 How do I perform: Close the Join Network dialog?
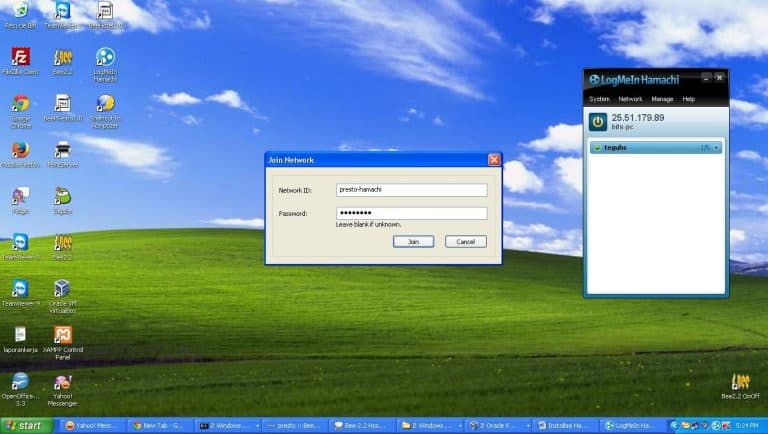coord(493,159)
